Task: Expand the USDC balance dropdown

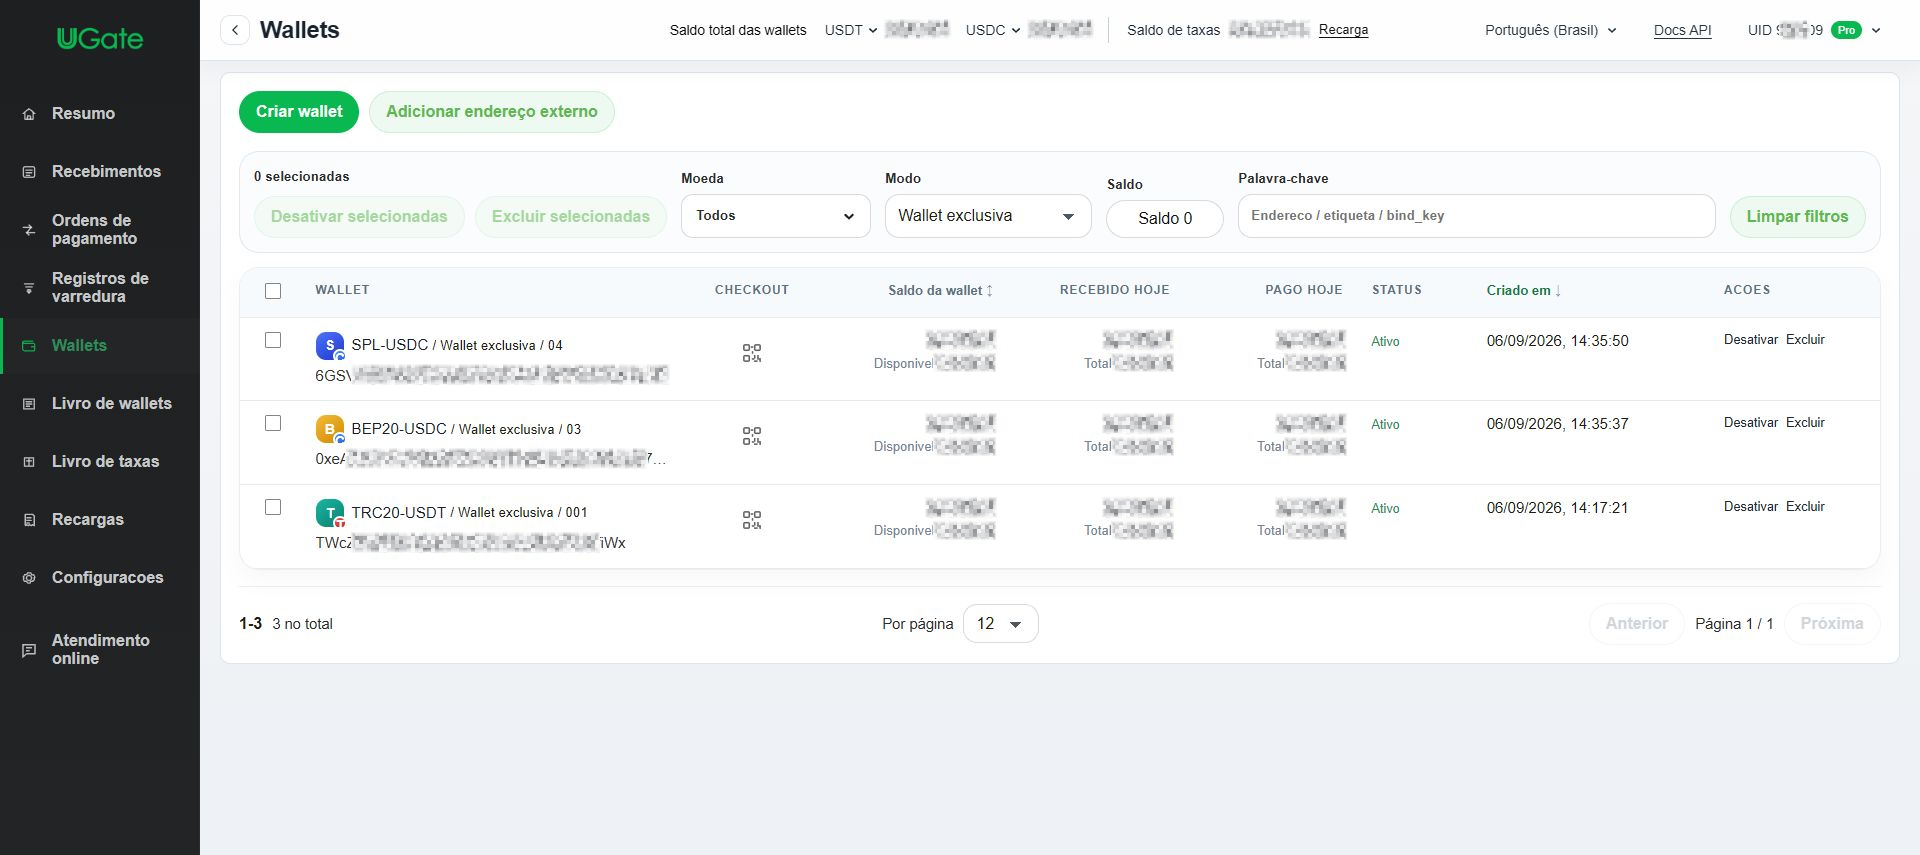Action: pos(993,30)
